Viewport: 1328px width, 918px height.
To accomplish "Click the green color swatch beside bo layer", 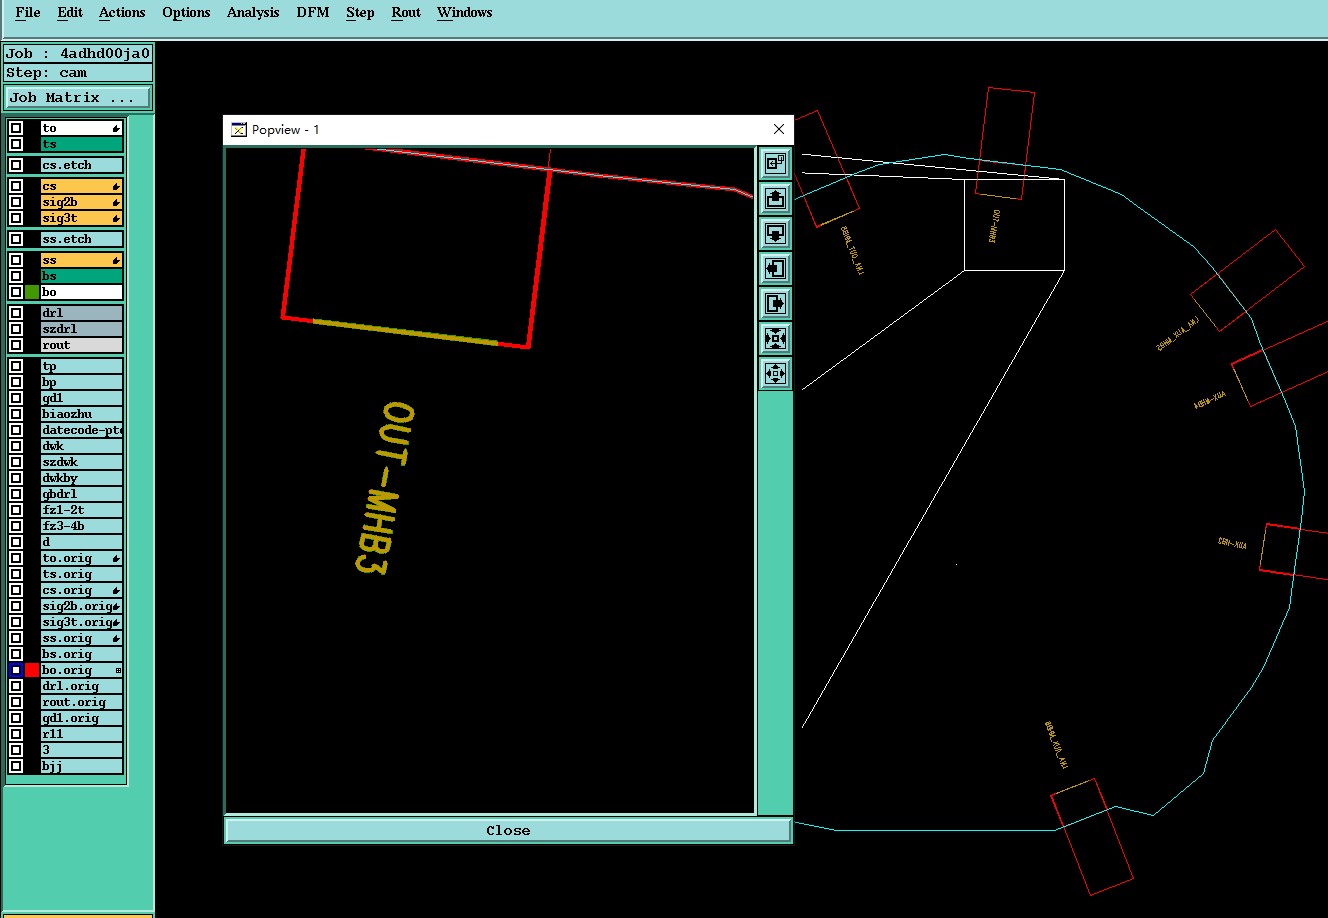I will (x=32, y=292).
